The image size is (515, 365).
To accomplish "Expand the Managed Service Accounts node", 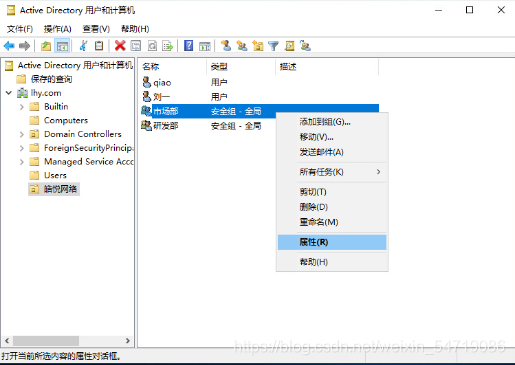I will [22, 162].
